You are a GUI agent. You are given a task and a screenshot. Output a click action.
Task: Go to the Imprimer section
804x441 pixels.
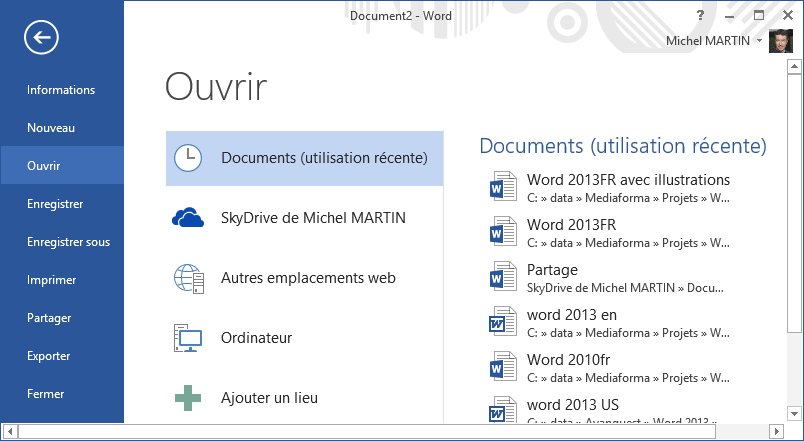pos(51,280)
